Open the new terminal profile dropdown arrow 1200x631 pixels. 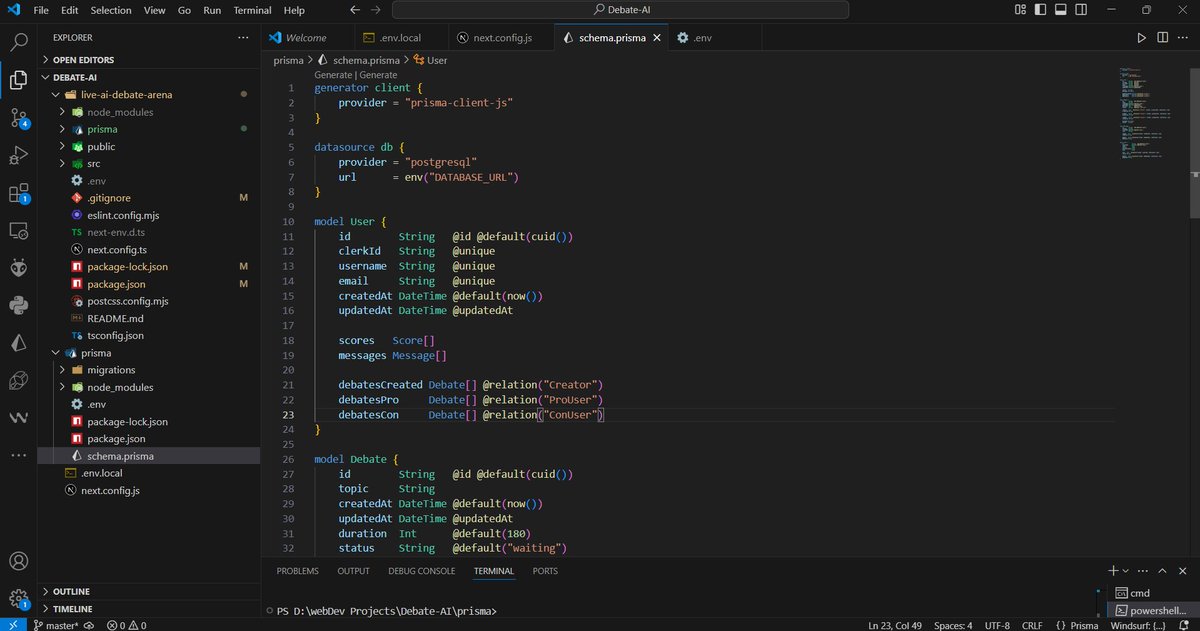coord(1126,570)
